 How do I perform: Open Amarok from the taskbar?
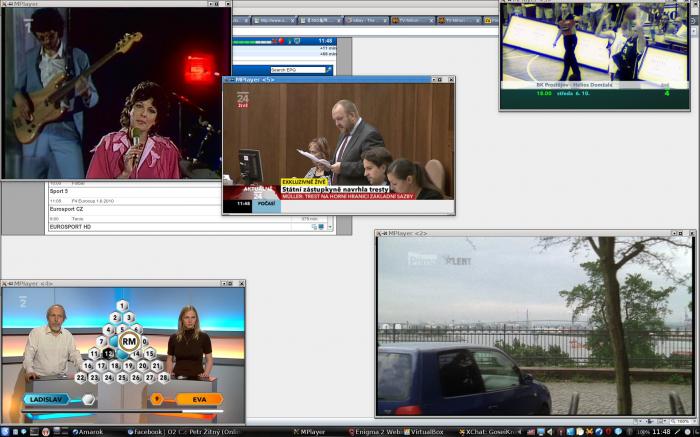click(88, 432)
